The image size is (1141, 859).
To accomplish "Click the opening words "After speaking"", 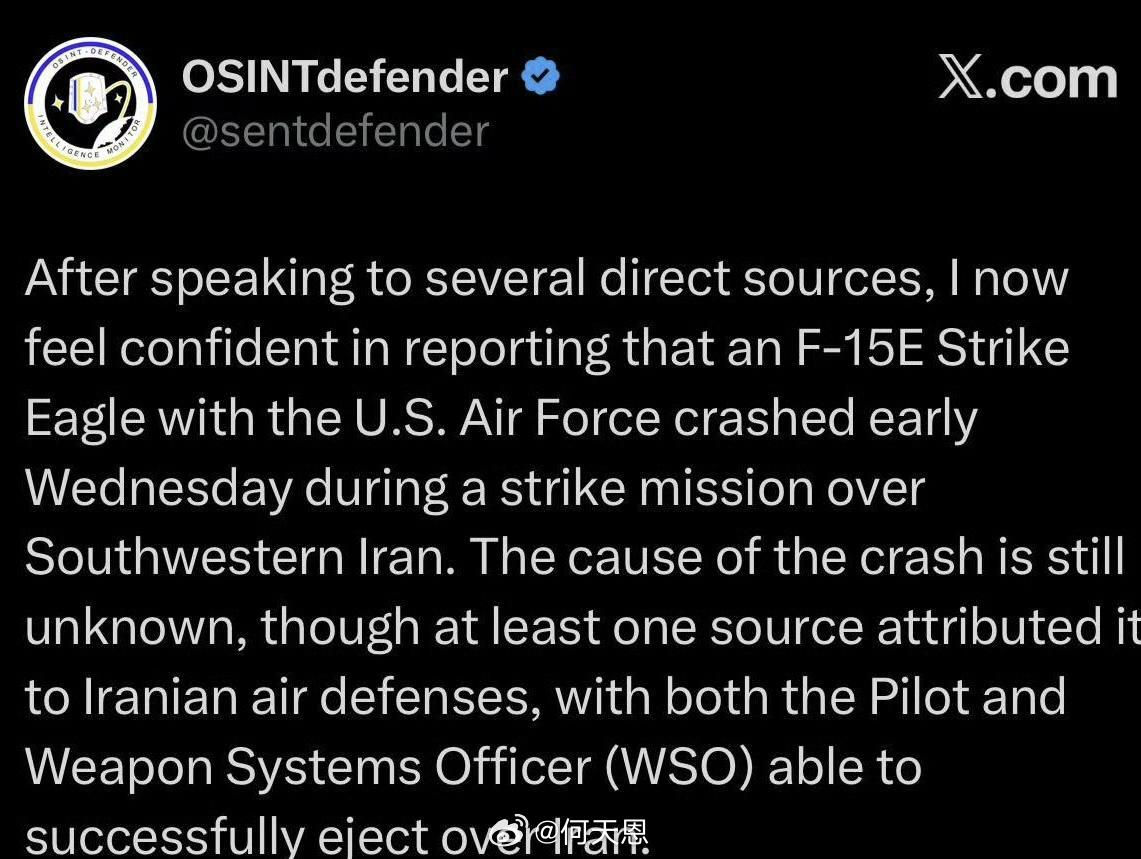I will point(188,278).
